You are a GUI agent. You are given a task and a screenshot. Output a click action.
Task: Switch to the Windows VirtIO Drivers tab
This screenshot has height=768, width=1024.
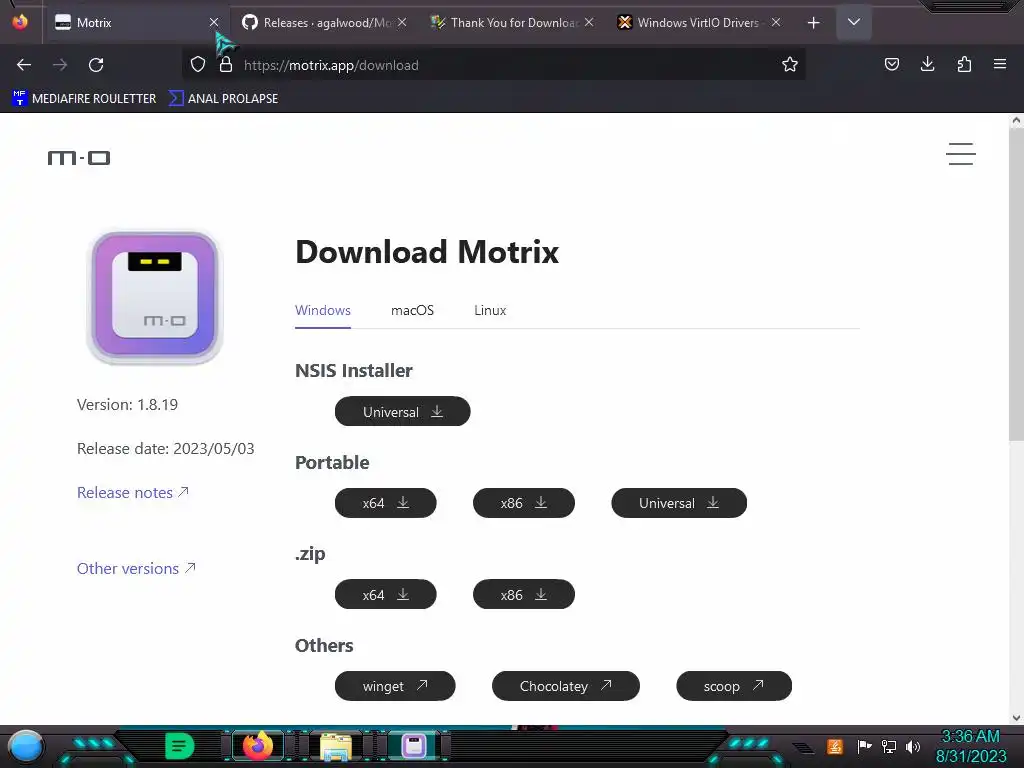699,23
